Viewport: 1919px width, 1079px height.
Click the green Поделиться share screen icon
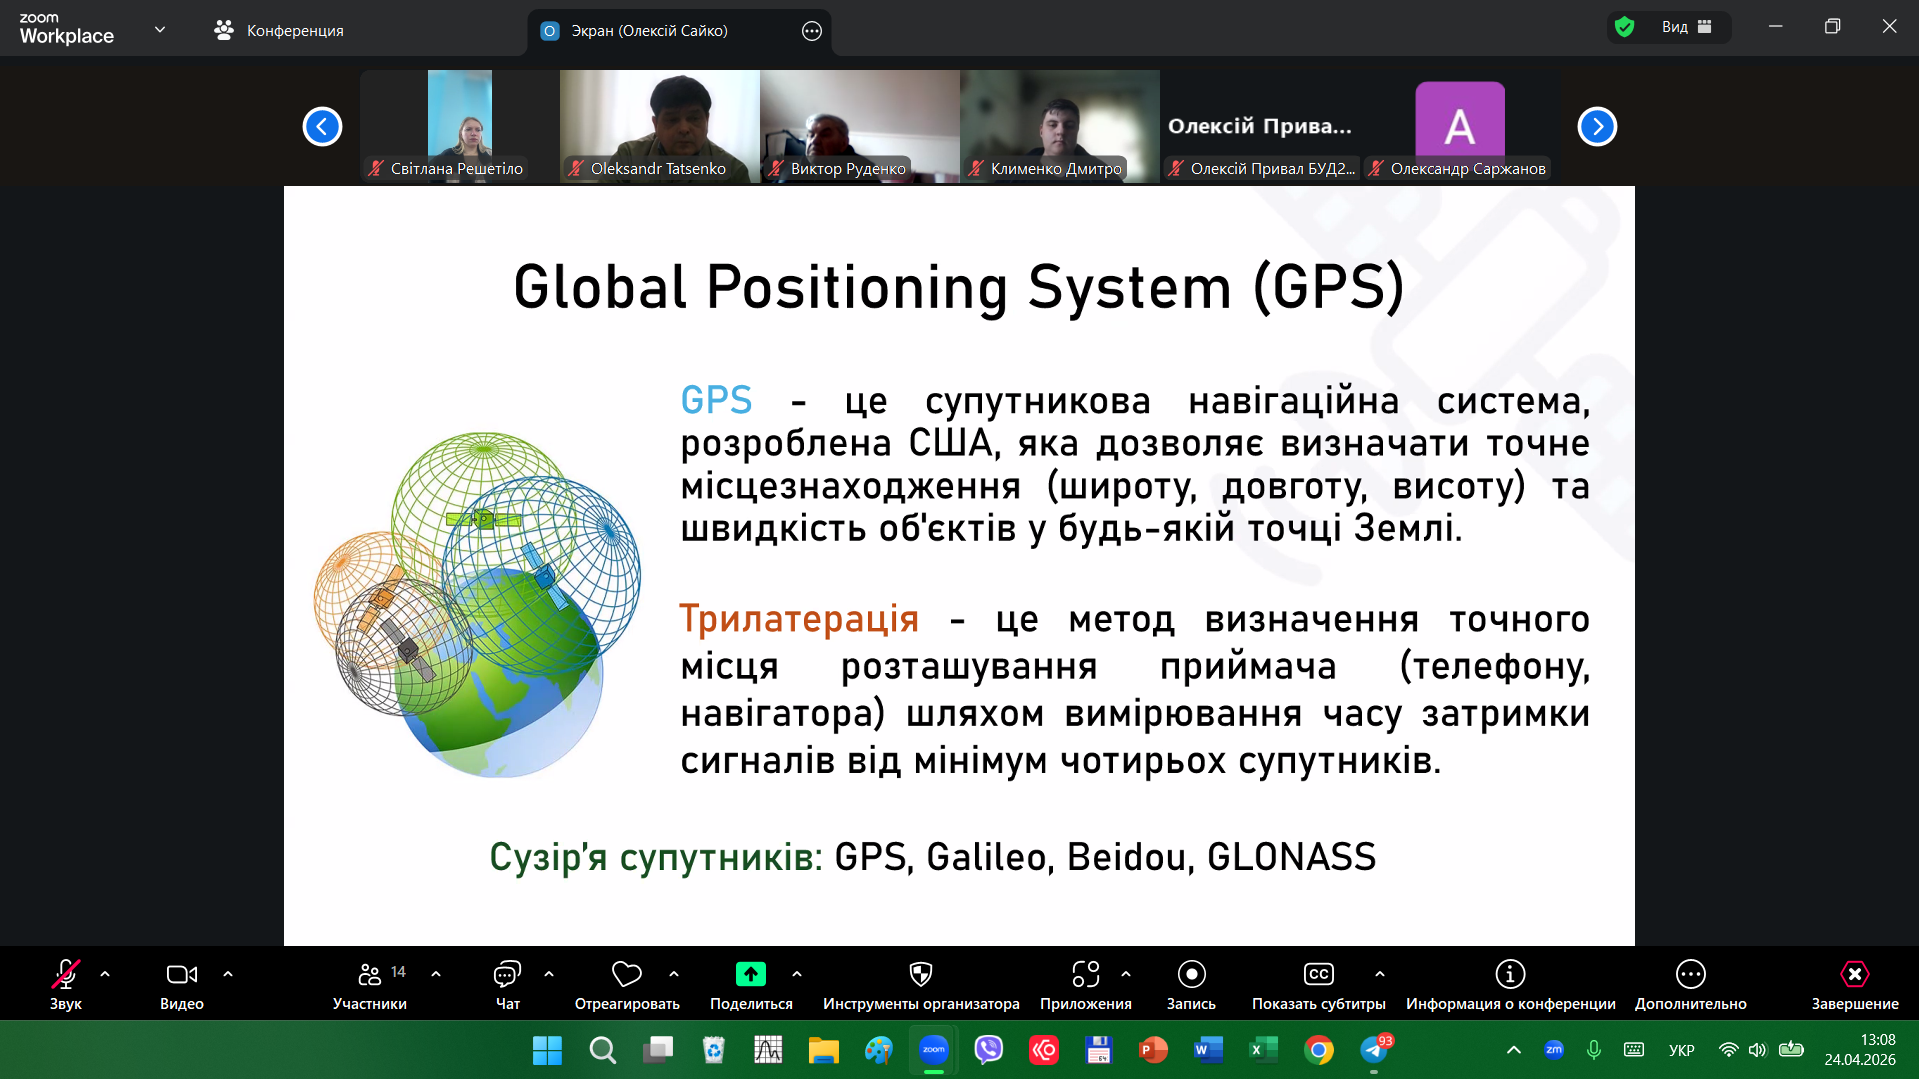tap(750, 975)
